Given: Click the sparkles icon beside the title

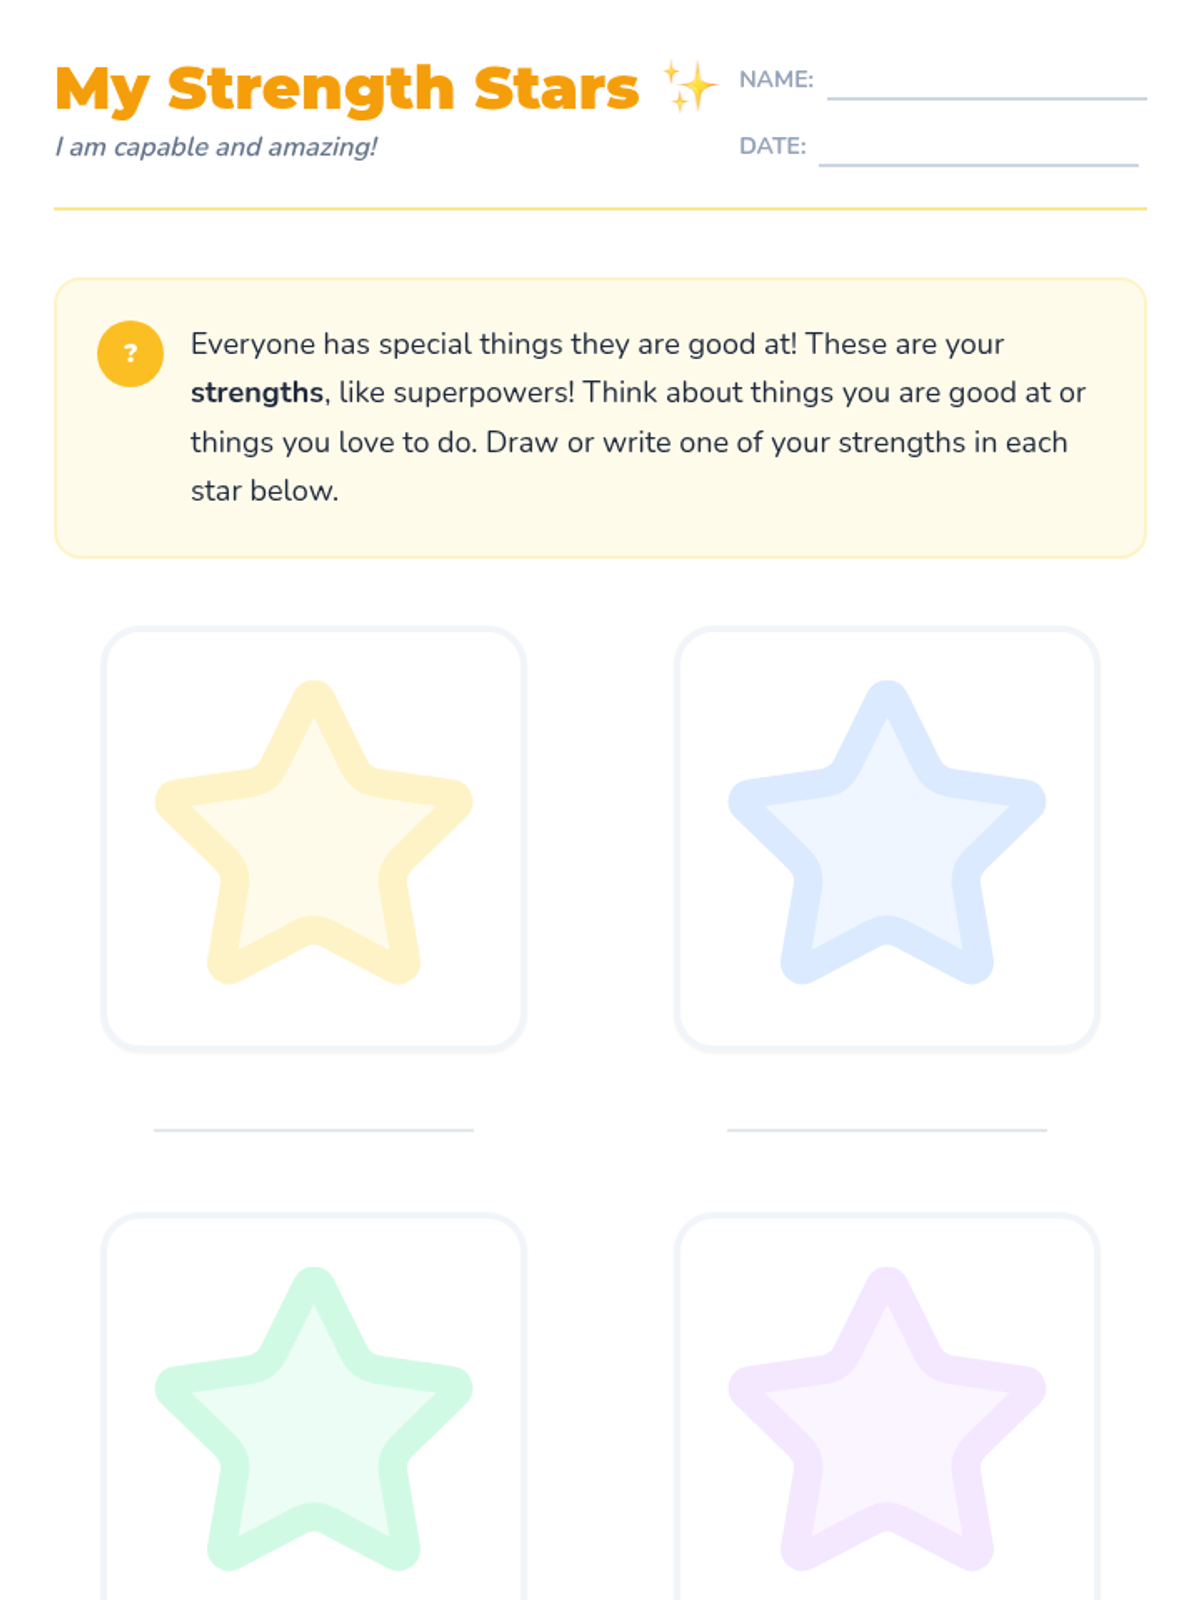Looking at the screenshot, I should pos(690,86).
